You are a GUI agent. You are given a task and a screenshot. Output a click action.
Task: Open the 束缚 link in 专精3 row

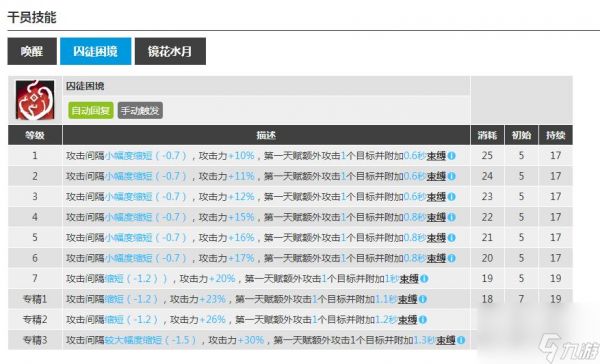click(x=446, y=340)
